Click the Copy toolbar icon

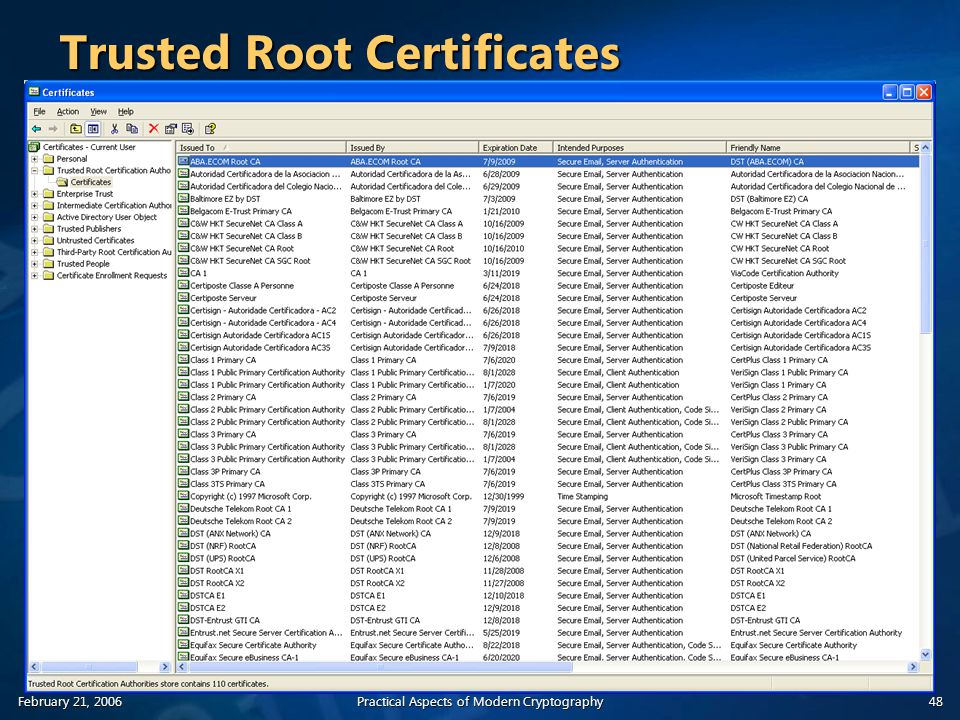click(x=132, y=129)
